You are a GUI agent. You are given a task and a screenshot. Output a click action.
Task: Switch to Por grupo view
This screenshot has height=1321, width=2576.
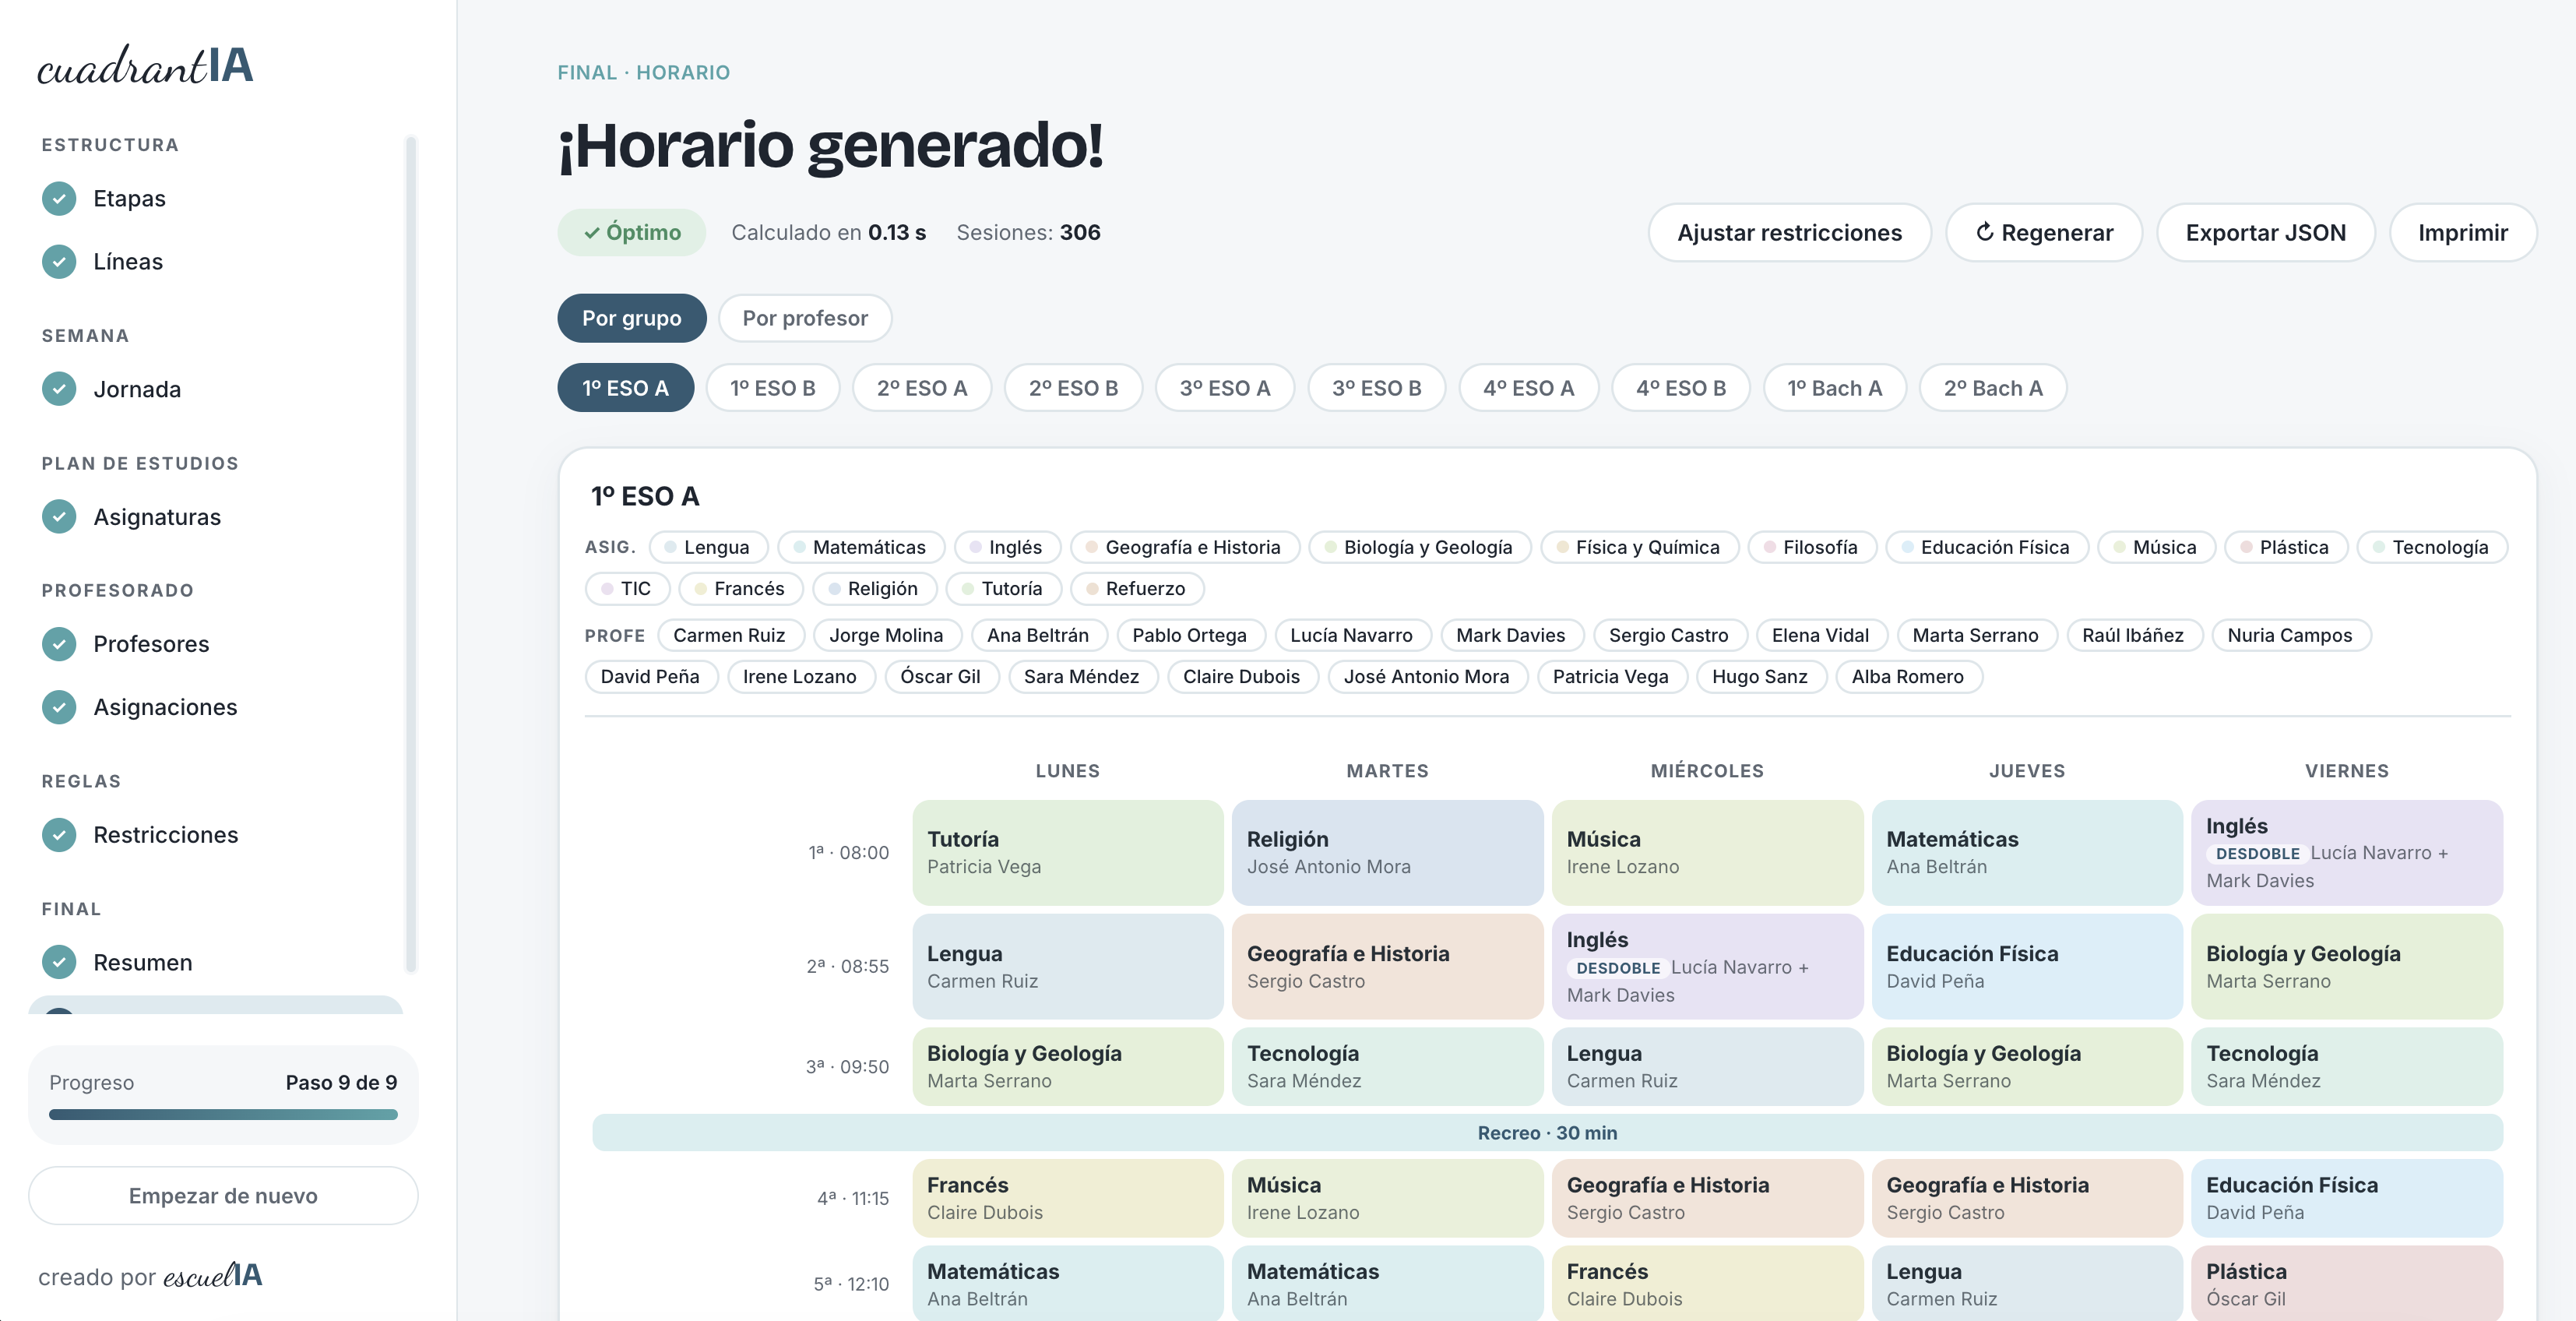click(x=631, y=318)
